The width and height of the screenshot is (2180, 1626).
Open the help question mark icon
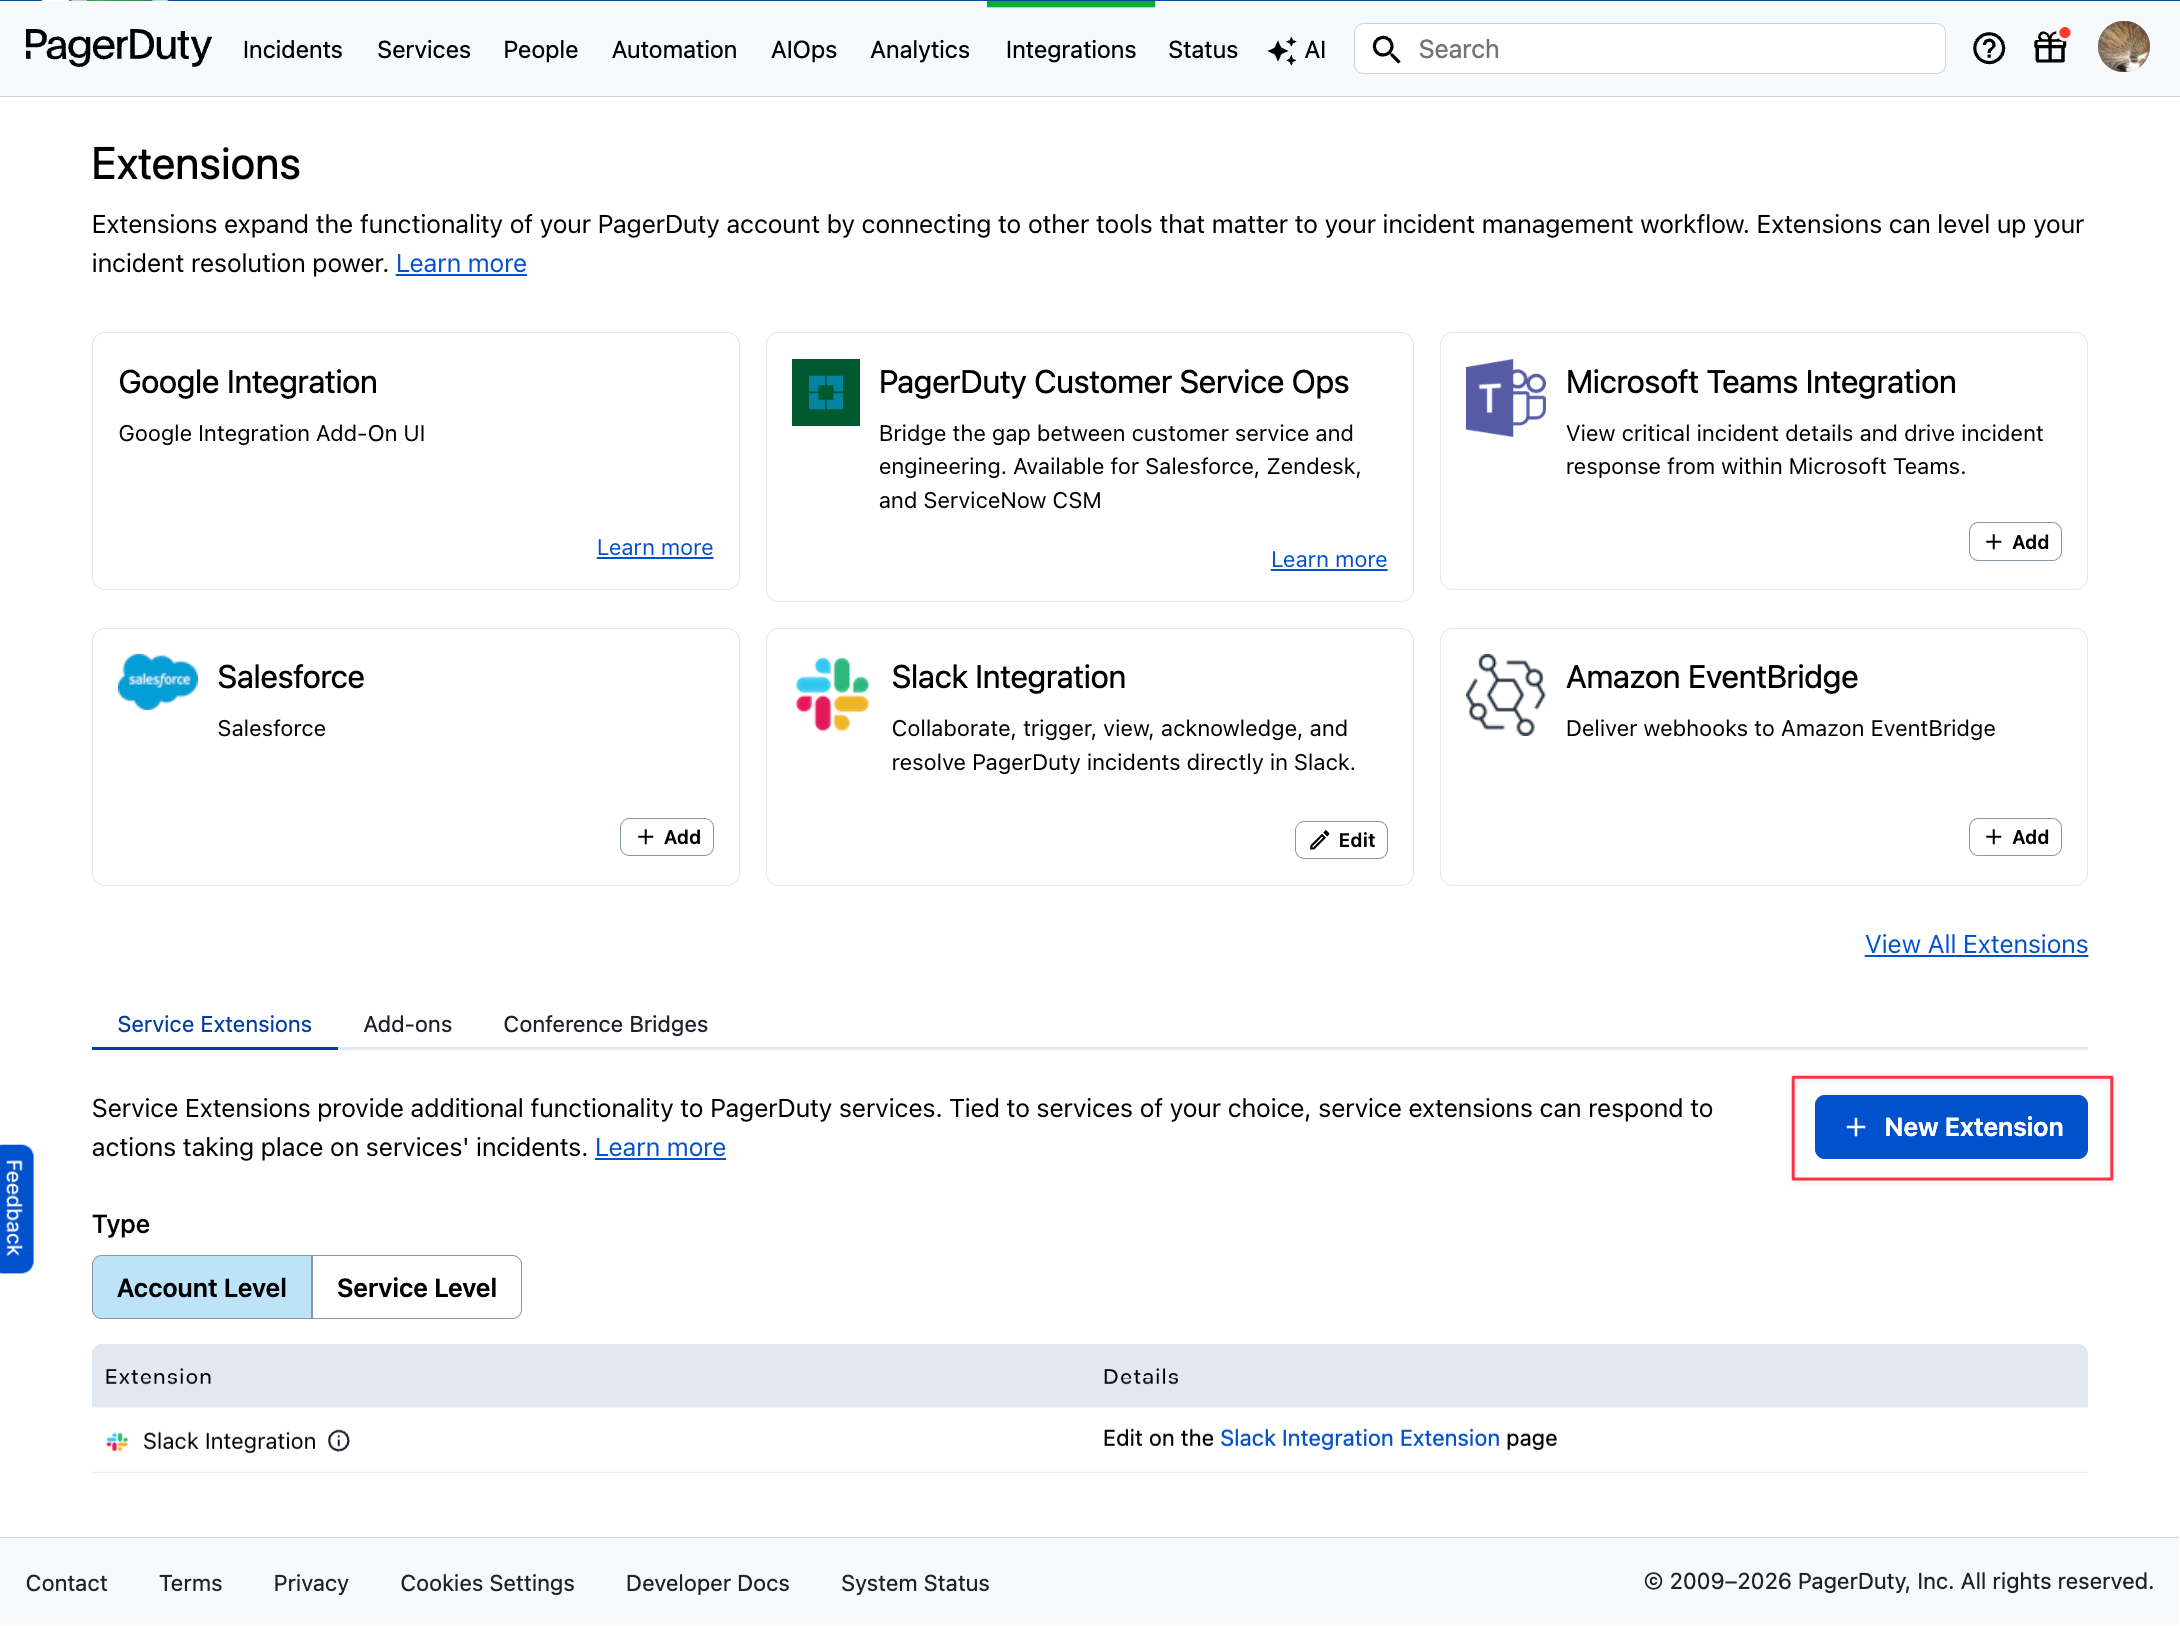click(1989, 48)
